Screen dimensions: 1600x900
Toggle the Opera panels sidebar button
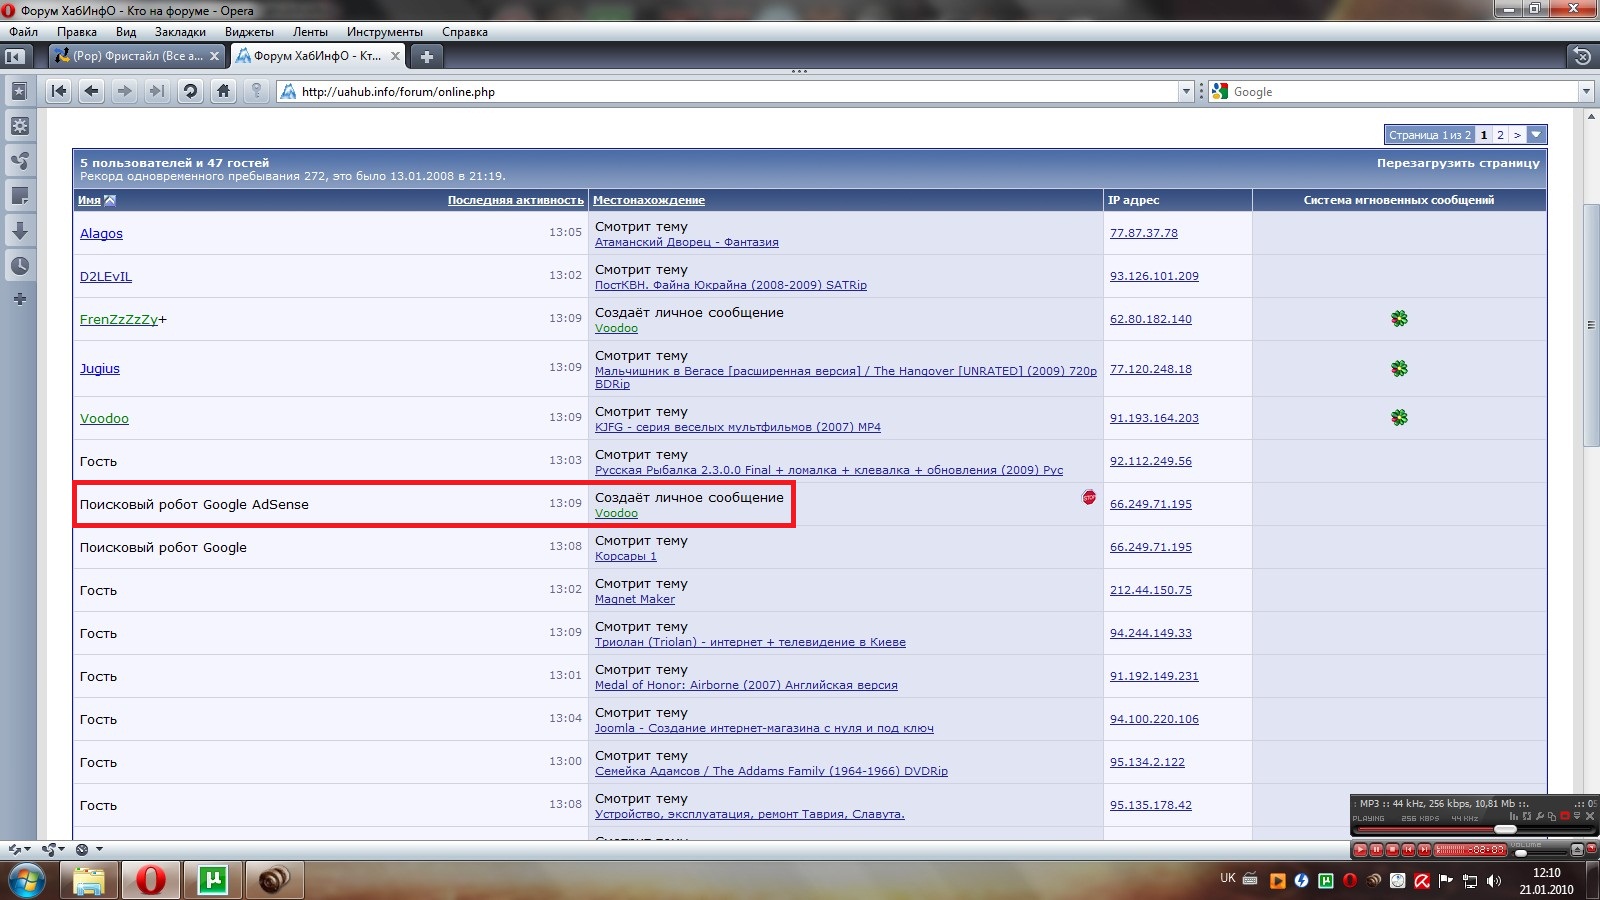pyautogui.click(x=15, y=56)
